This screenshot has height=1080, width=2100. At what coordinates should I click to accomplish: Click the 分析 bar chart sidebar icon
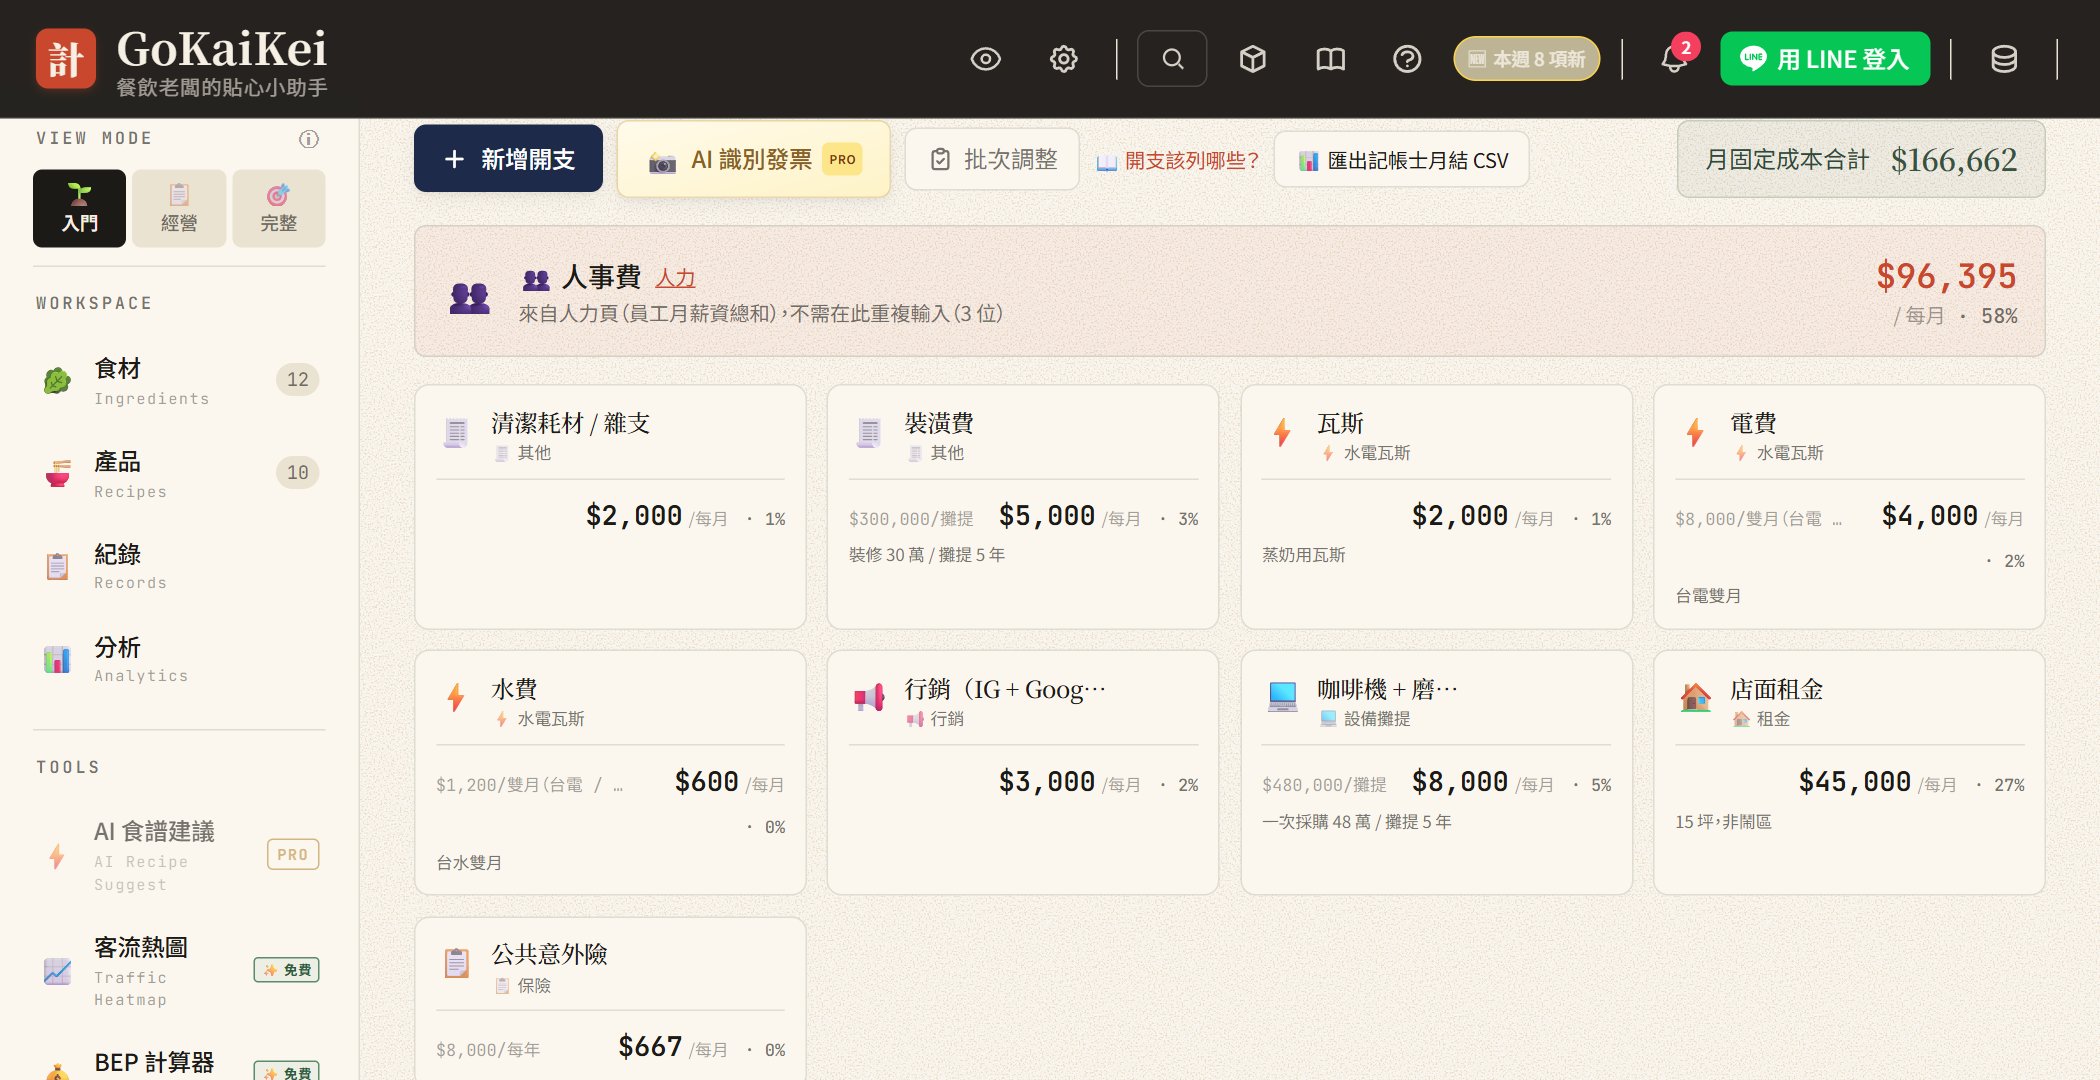coord(58,659)
